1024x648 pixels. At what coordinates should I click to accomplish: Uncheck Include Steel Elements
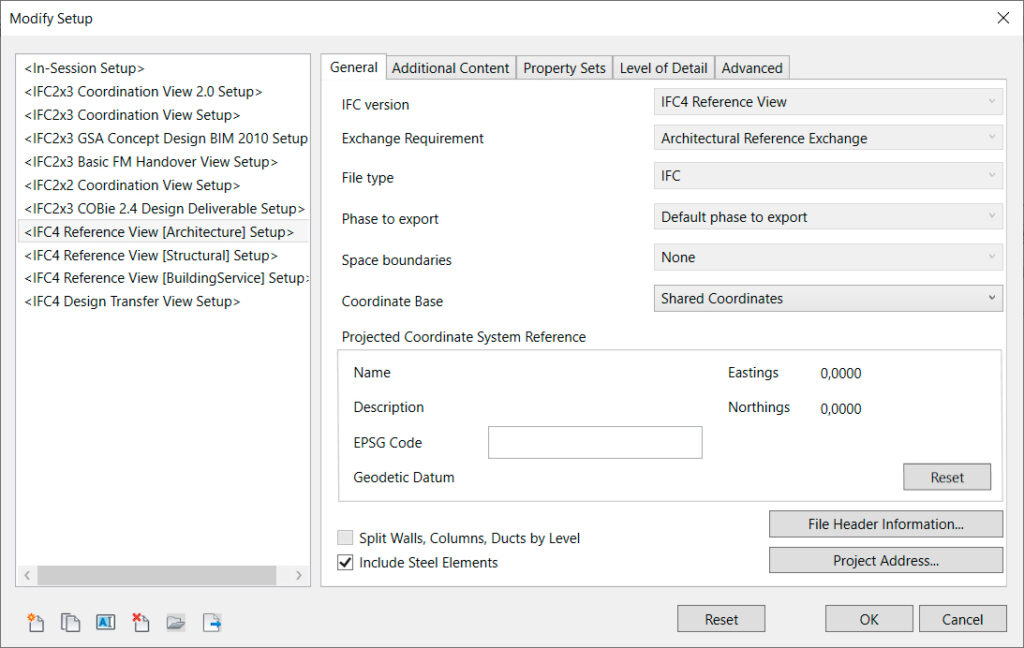pos(345,562)
